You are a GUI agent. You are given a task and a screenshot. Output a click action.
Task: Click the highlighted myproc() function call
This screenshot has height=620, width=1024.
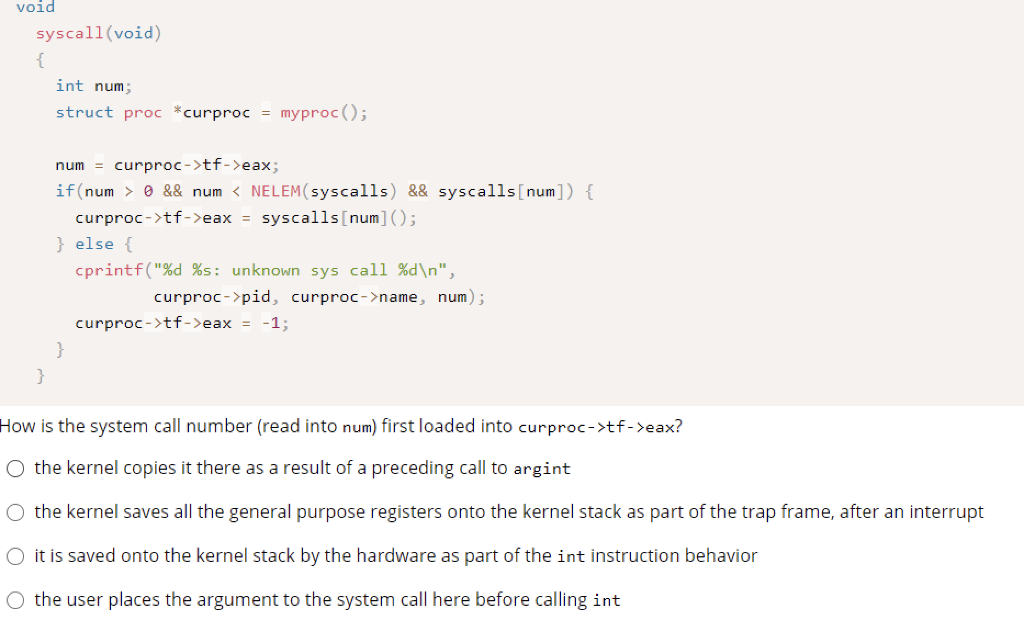(x=312, y=112)
